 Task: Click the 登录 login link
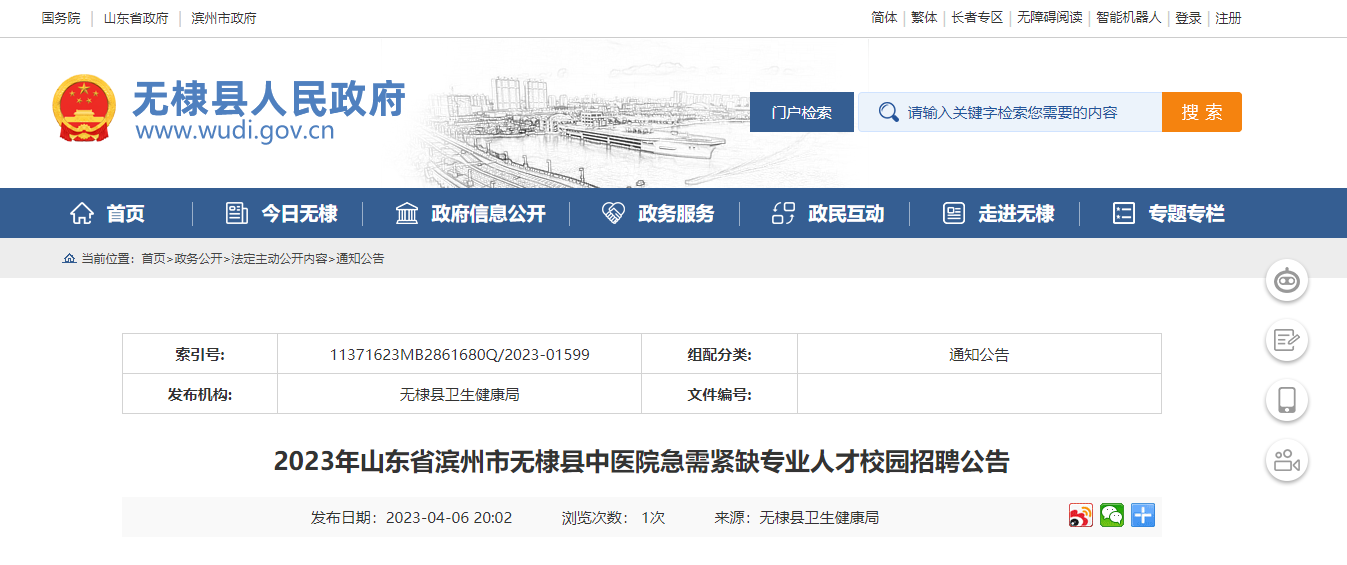[1188, 18]
